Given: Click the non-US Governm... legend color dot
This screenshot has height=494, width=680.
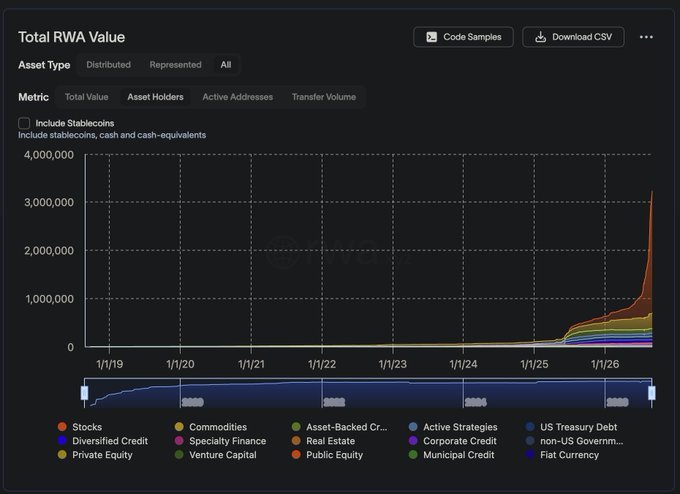Looking at the screenshot, I should 530,441.
